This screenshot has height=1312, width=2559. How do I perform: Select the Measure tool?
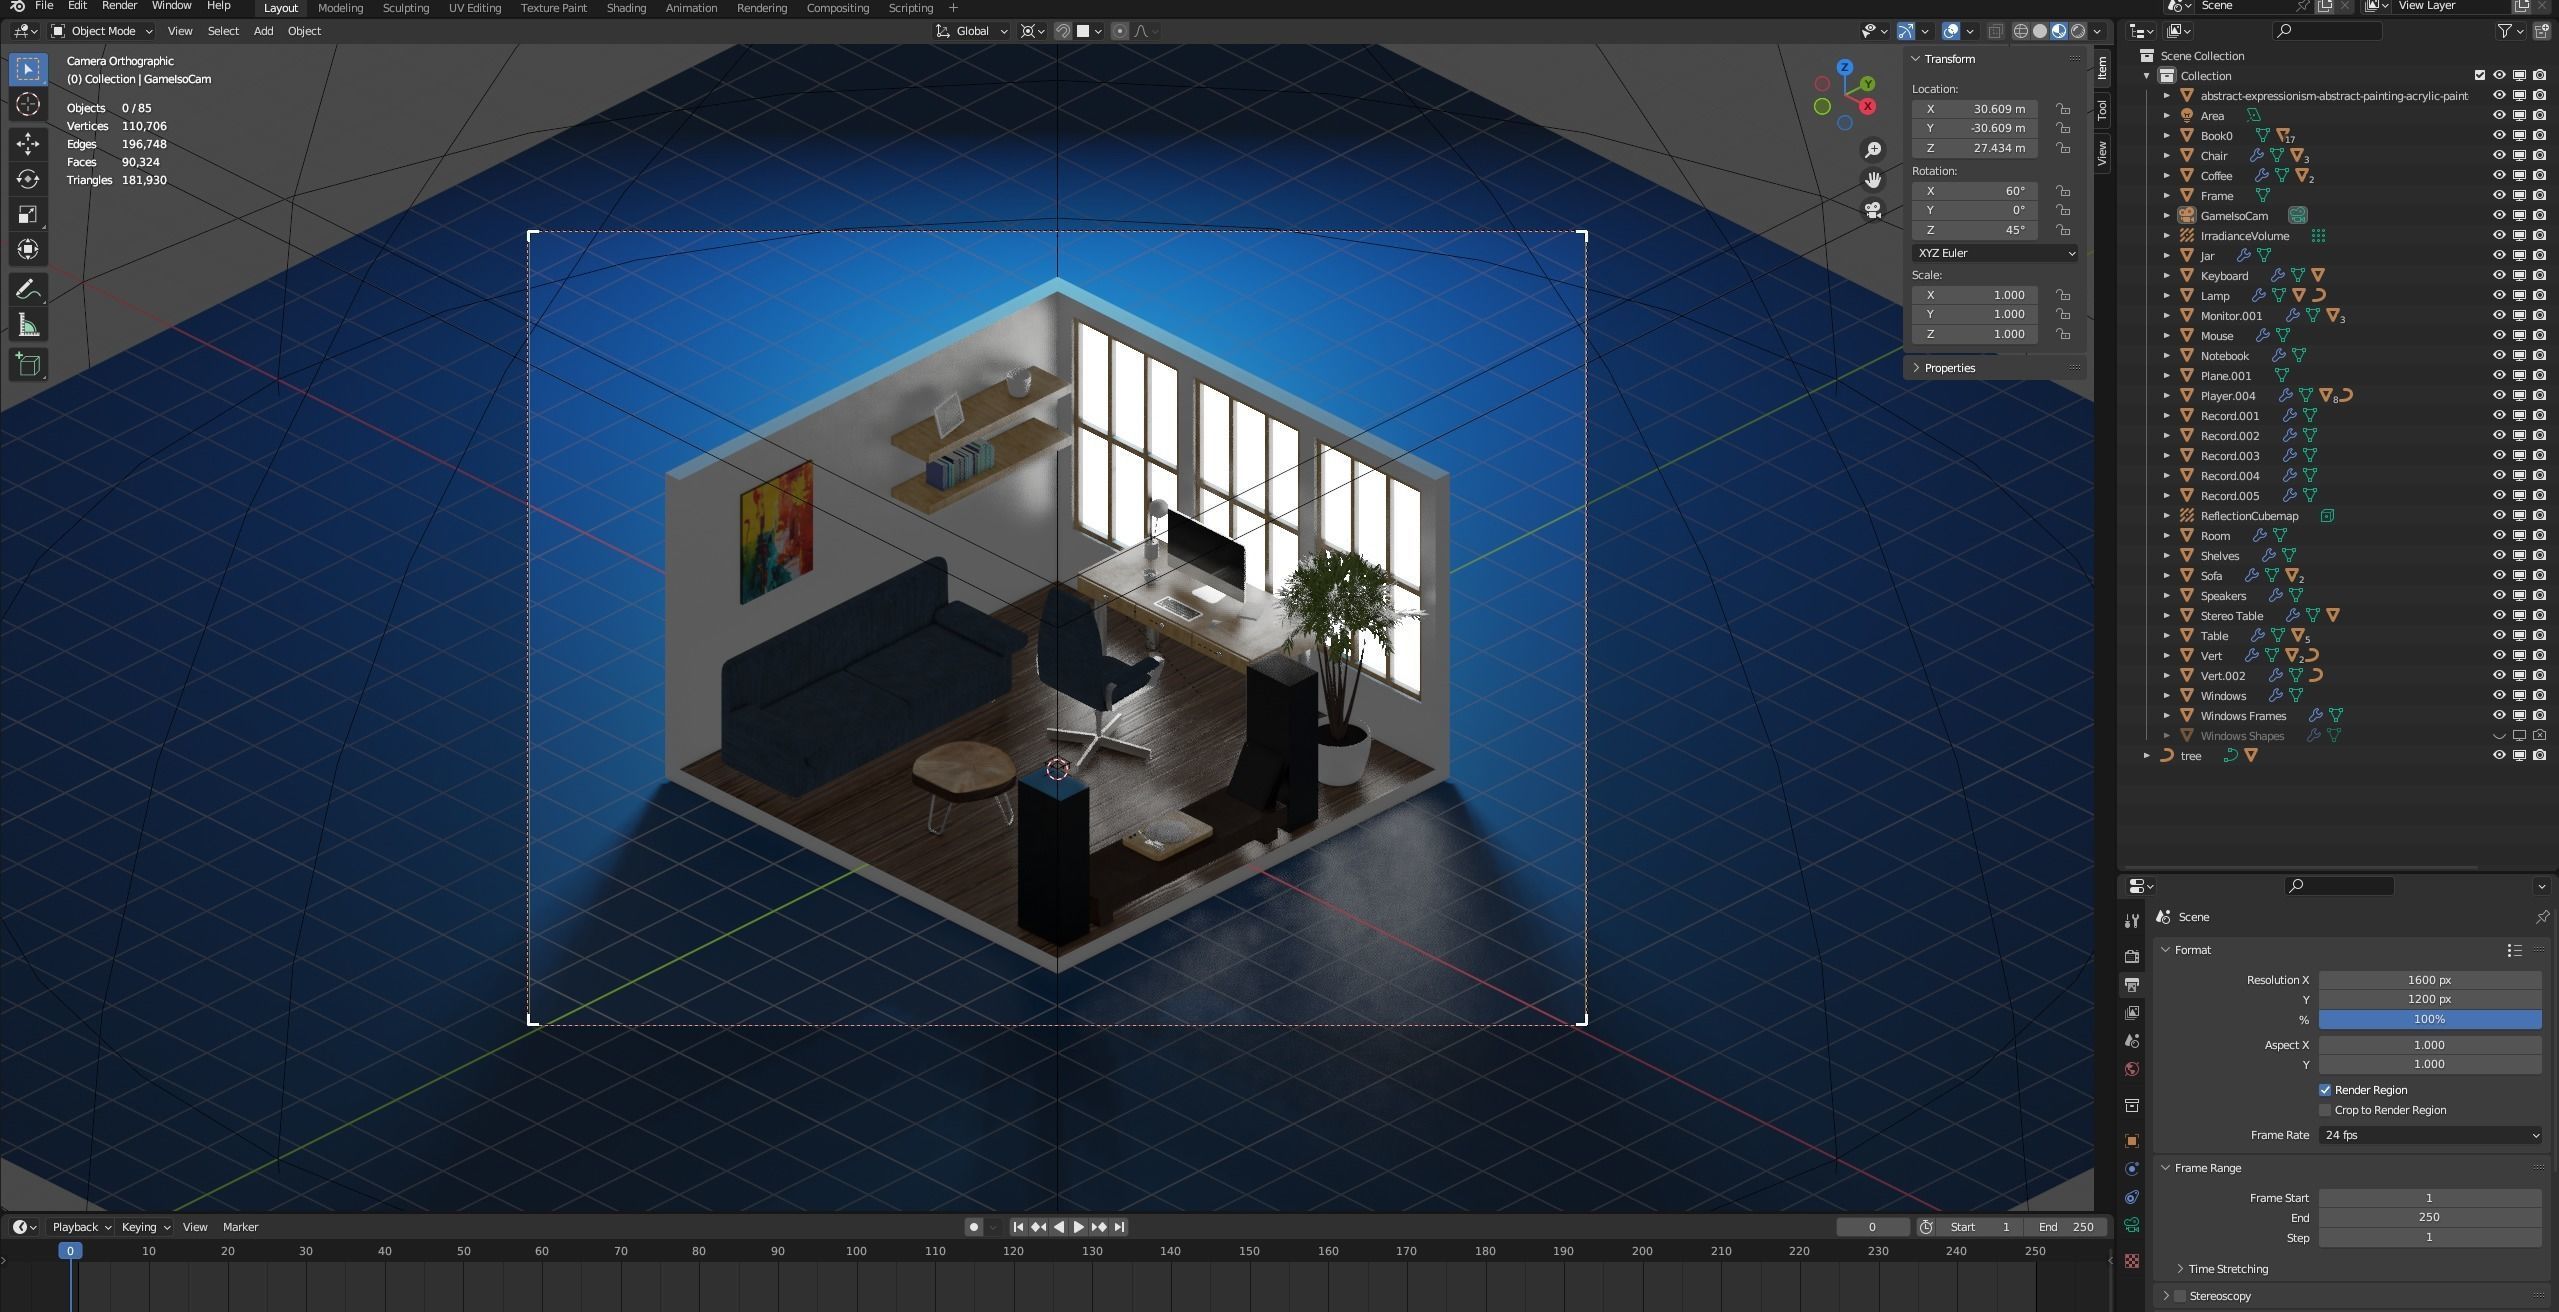(28, 325)
